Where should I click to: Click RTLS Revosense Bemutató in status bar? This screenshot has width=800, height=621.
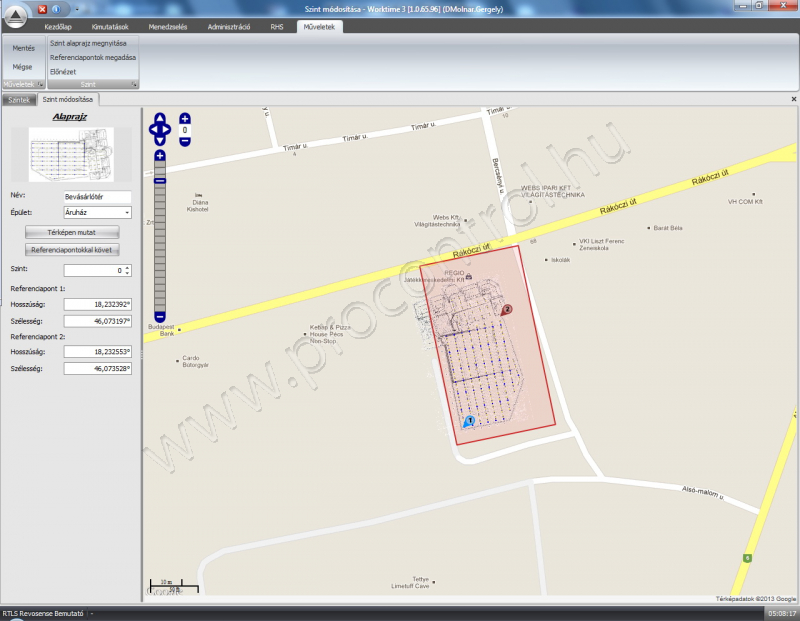point(43,613)
